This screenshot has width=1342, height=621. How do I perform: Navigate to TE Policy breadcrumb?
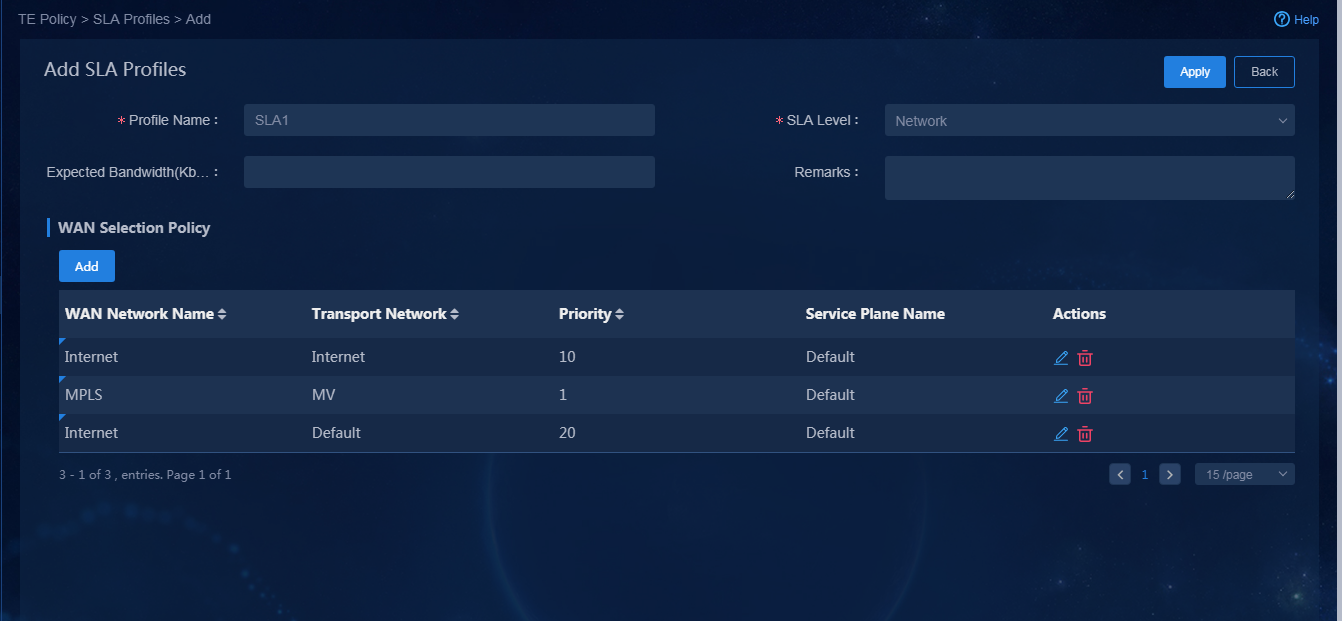[47, 19]
